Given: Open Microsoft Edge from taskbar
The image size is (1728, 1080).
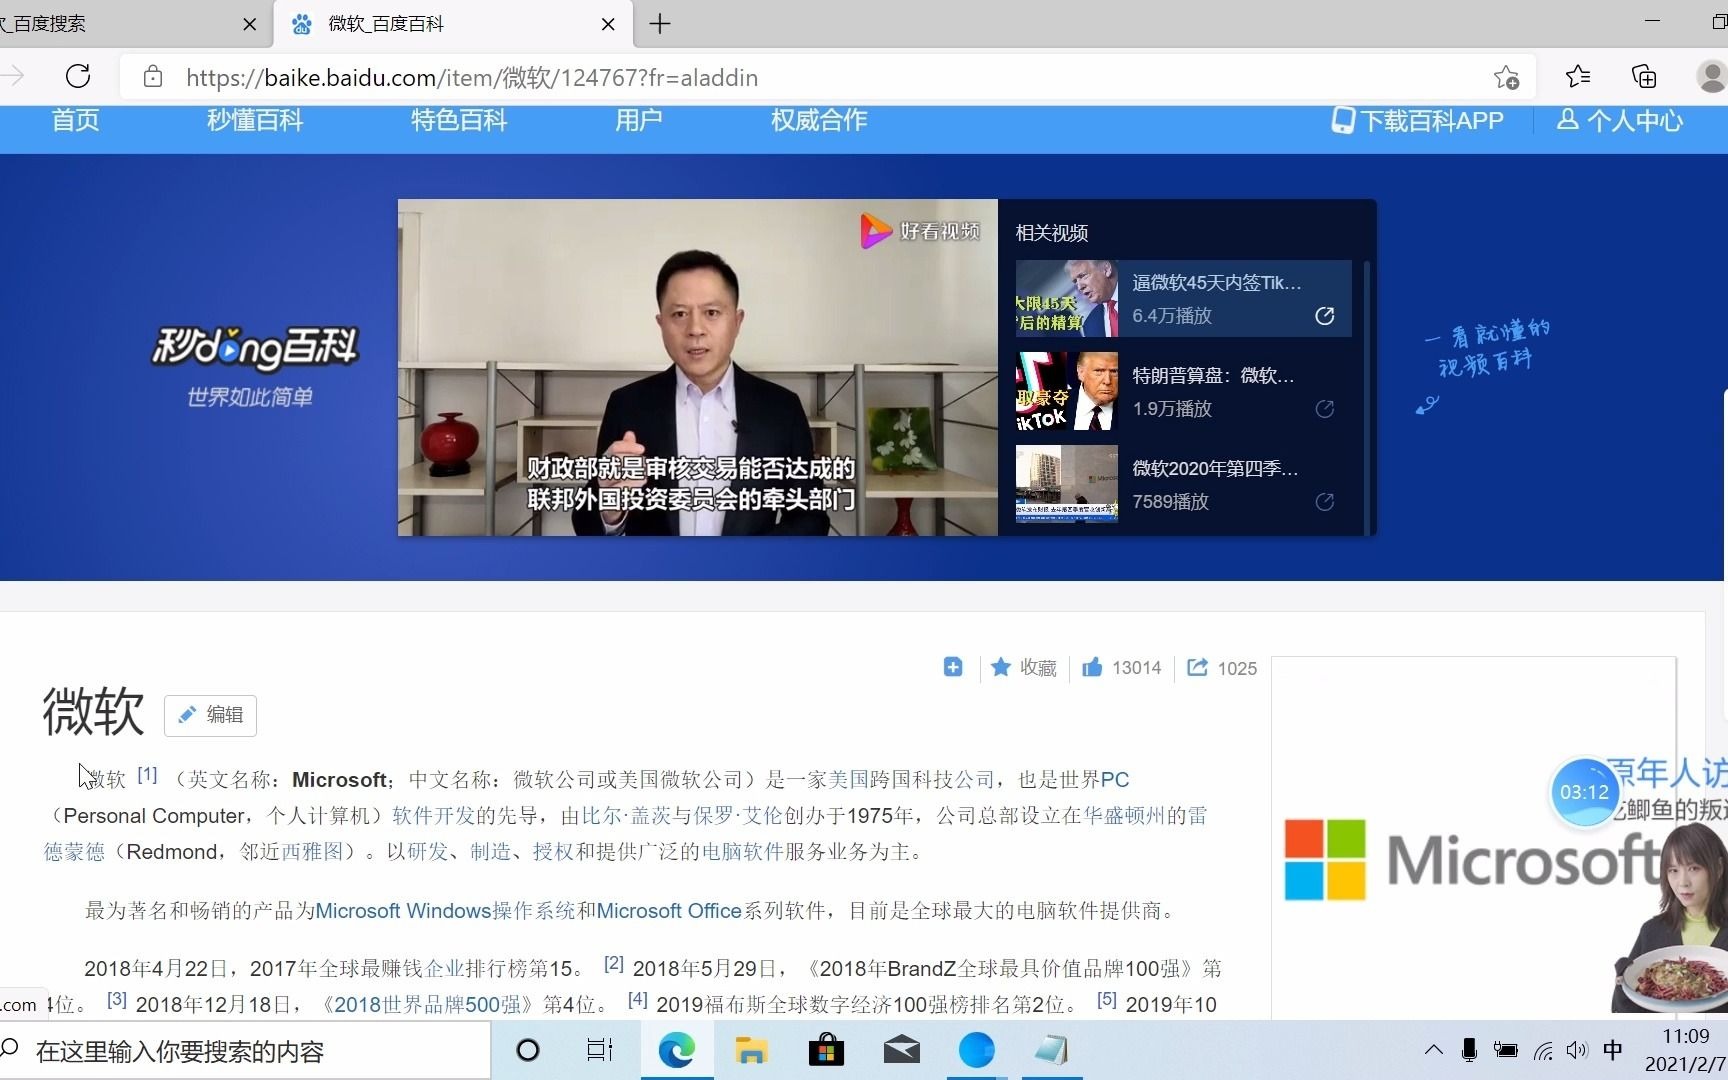Looking at the screenshot, I should click(677, 1050).
